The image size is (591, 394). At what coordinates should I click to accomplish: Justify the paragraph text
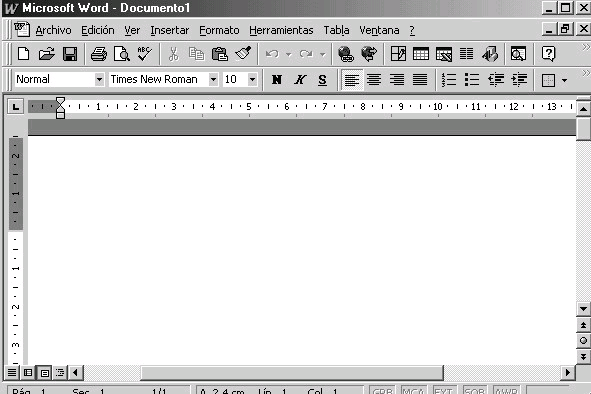[x=420, y=80]
